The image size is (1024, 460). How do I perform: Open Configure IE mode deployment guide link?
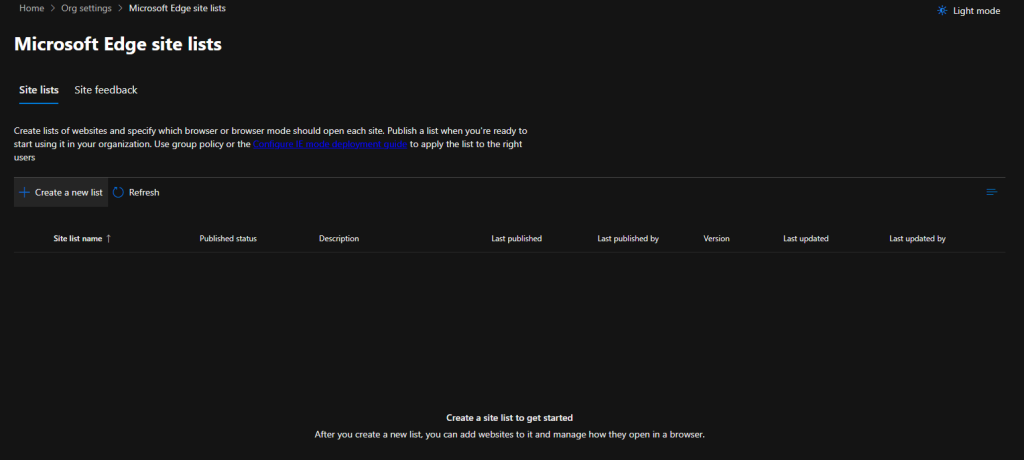(330, 144)
